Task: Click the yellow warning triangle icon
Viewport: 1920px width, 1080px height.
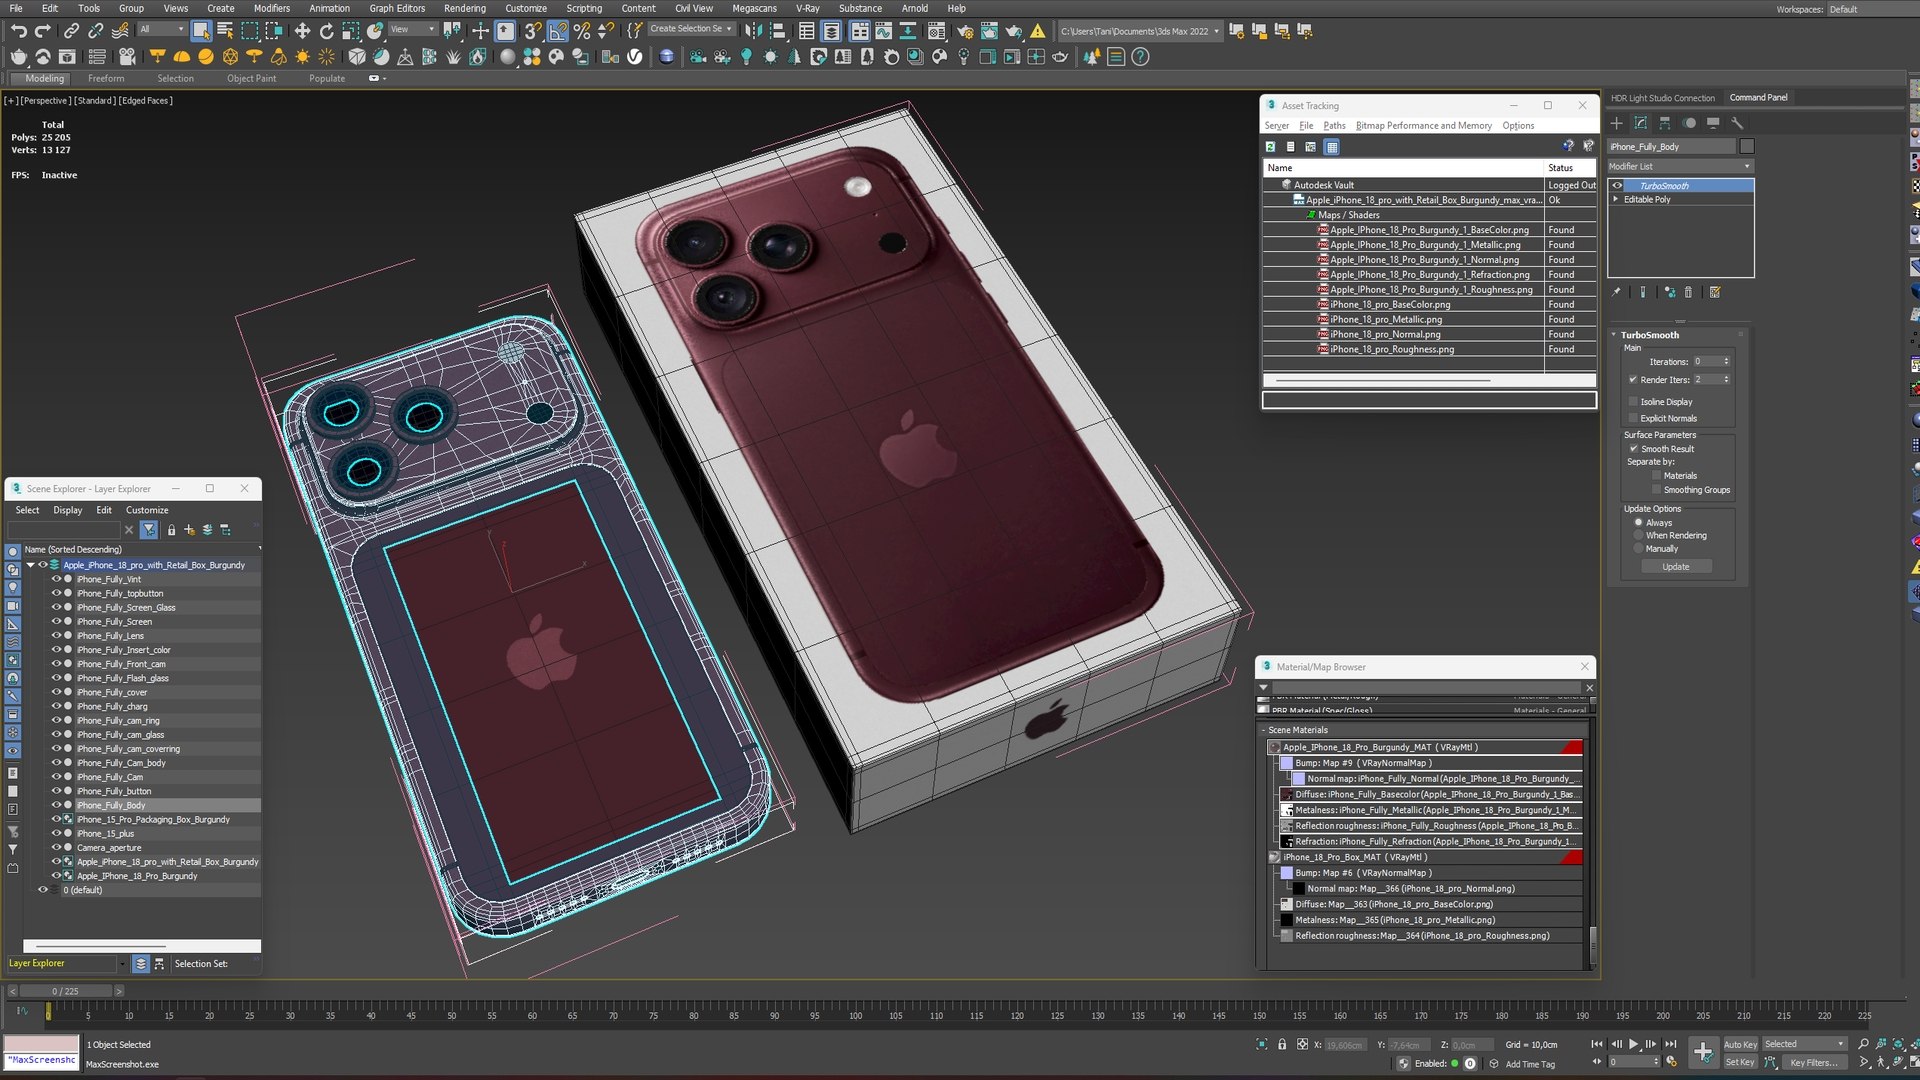Action: (x=1038, y=31)
